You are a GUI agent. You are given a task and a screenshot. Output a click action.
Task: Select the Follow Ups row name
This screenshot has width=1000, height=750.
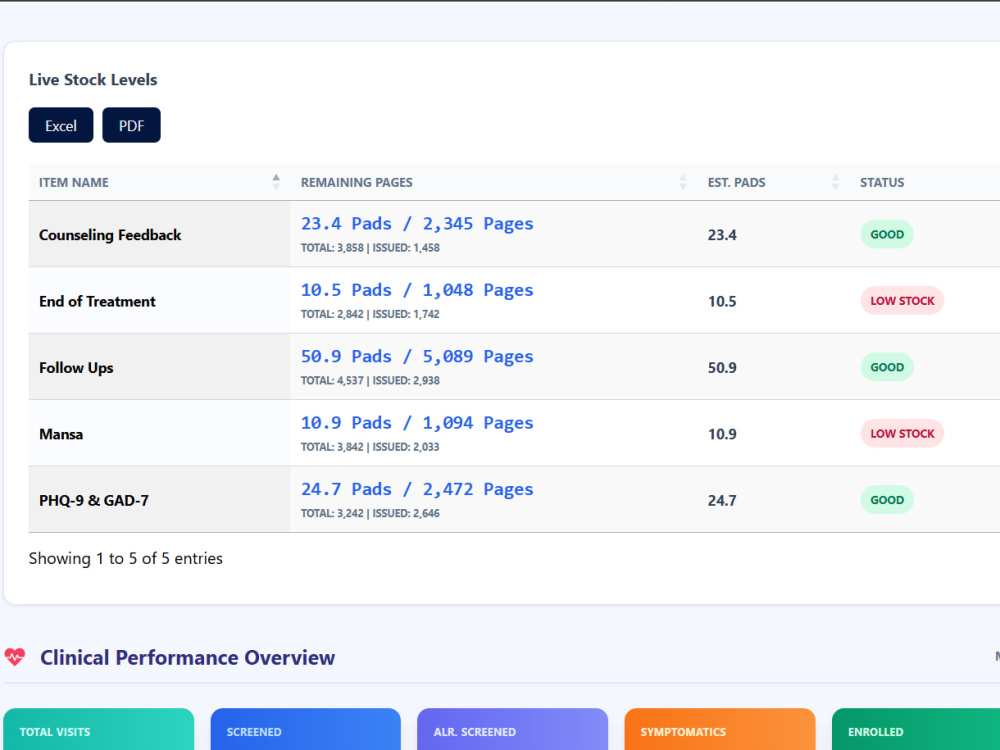[x=76, y=368]
